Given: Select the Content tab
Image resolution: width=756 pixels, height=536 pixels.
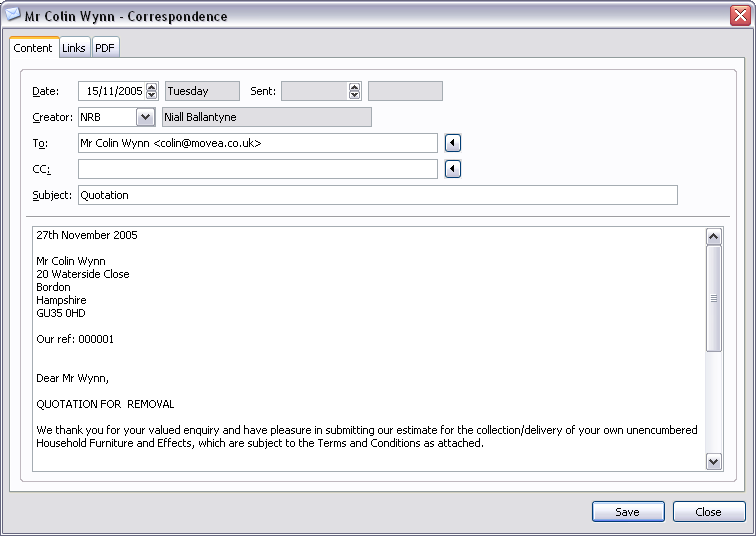Looking at the screenshot, I should (33, 48).
